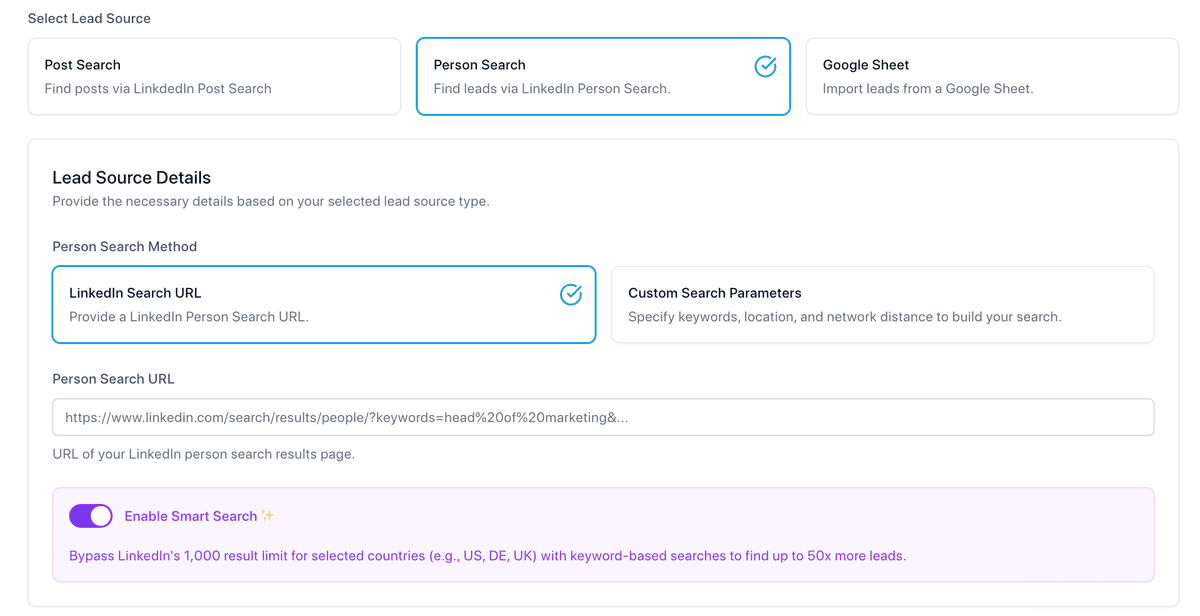Choose the LinkedIn Search URL method
This screenshot has height=616, width=1200.
[x=324, y=304]
